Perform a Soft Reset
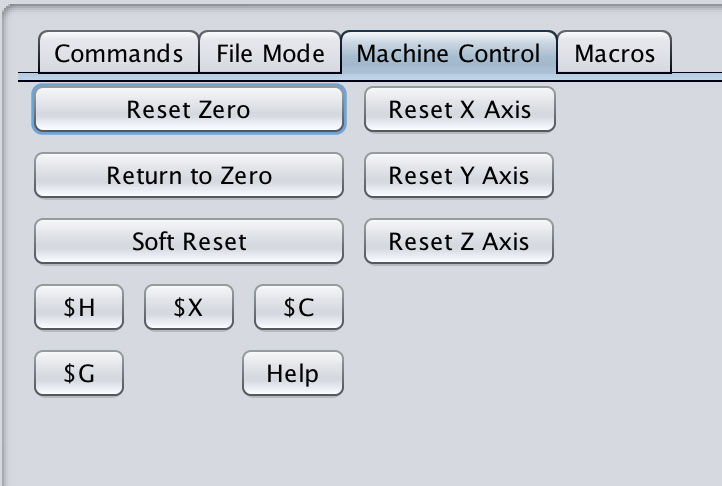722x486 pixels. pyautogui.click(x=188, y=241)
